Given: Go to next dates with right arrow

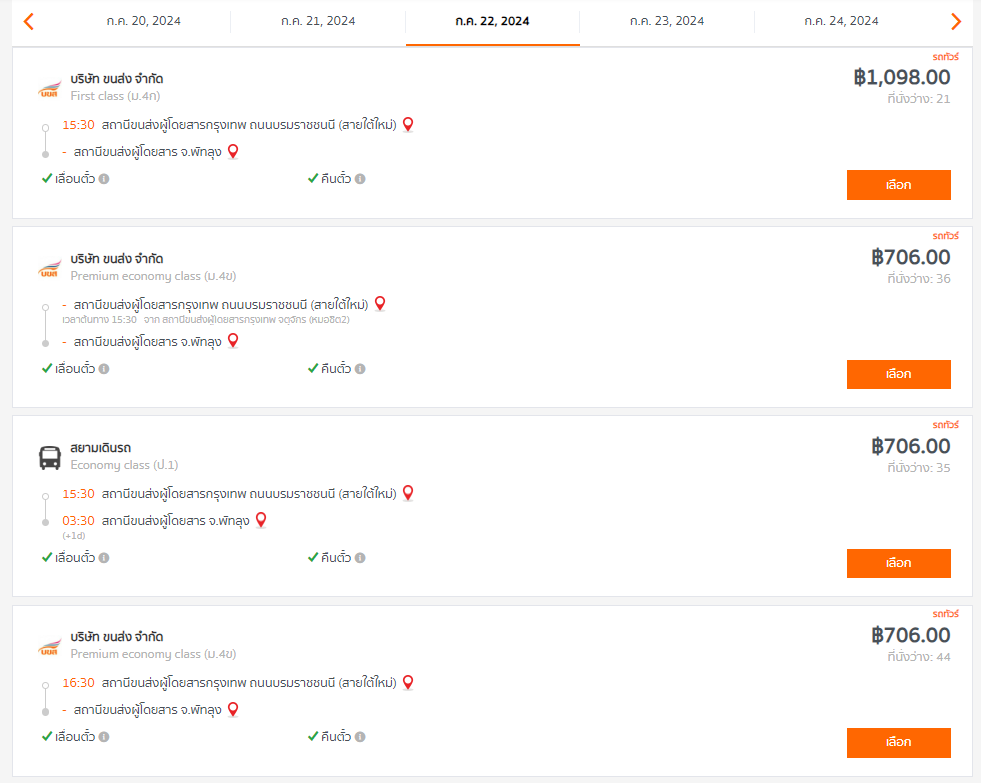Looking at the screenshot, I should 955,21.
